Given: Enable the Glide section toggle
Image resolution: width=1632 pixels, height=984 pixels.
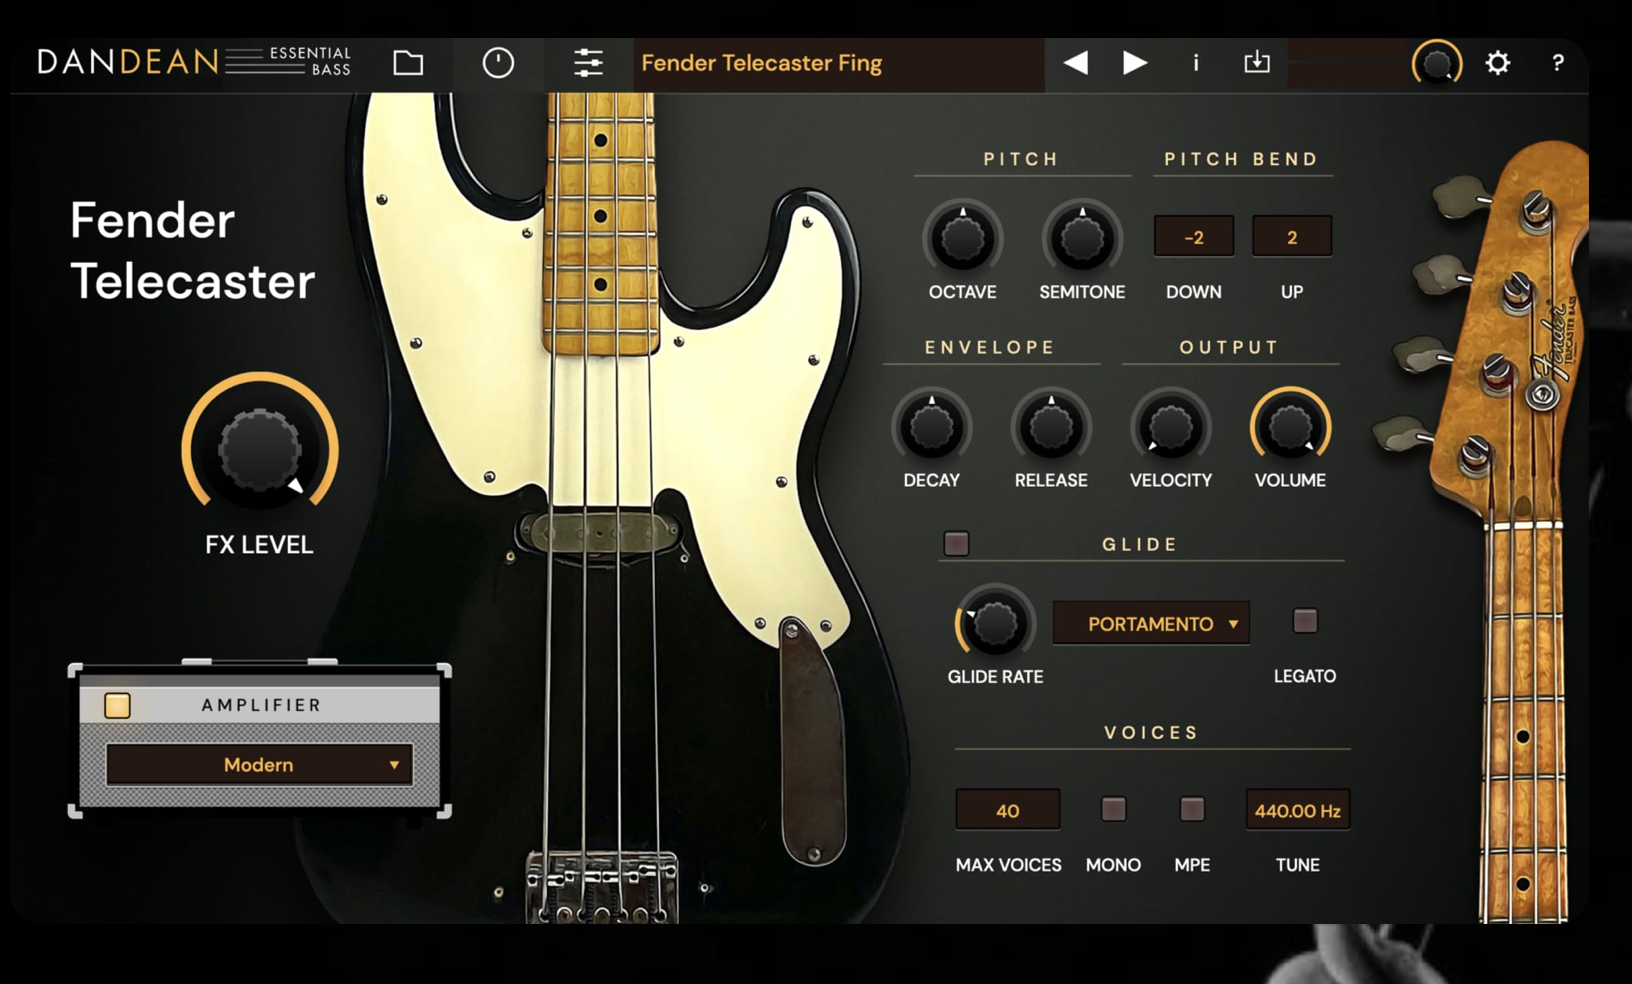Looking at the screenshot, I should (x=956, y=543).
